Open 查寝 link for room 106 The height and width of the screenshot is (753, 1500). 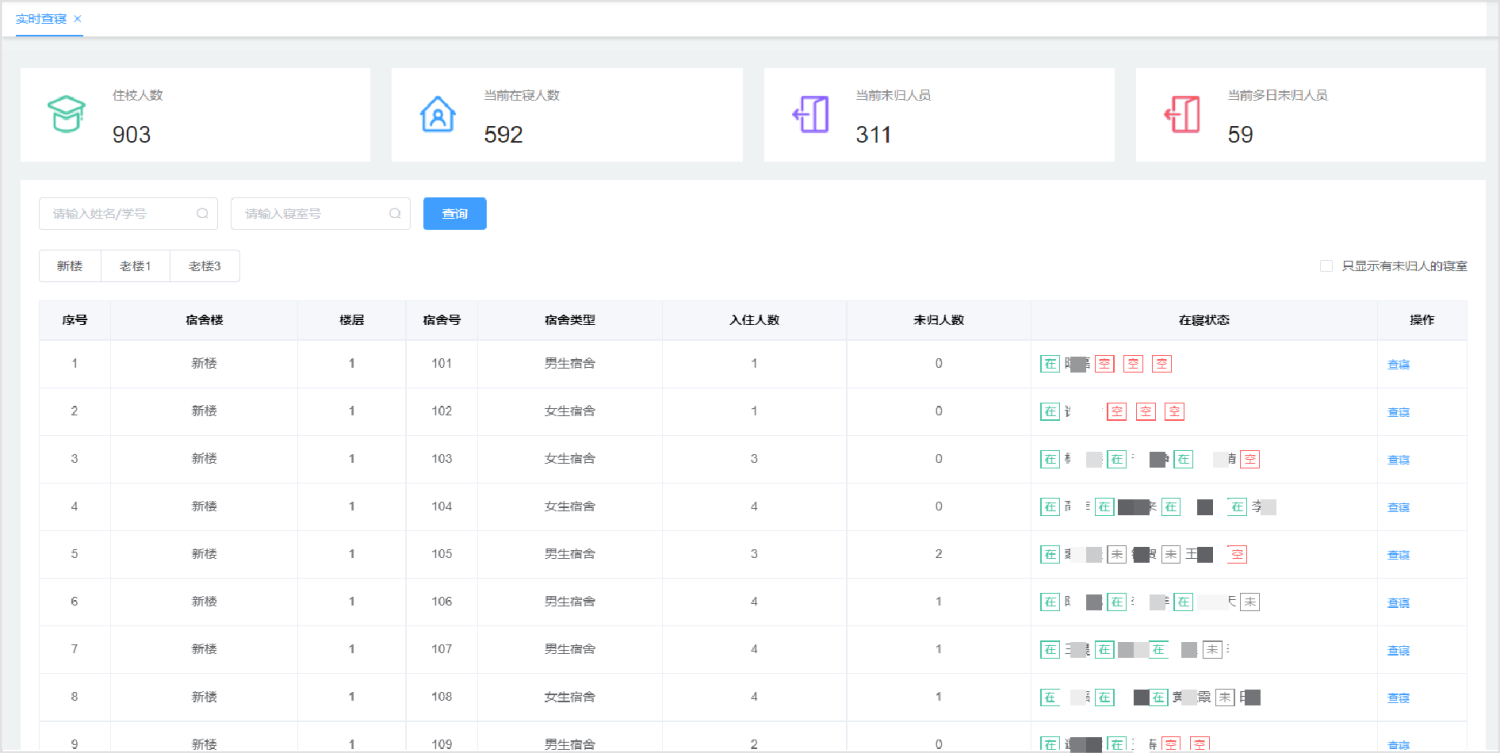point(1398,603)
